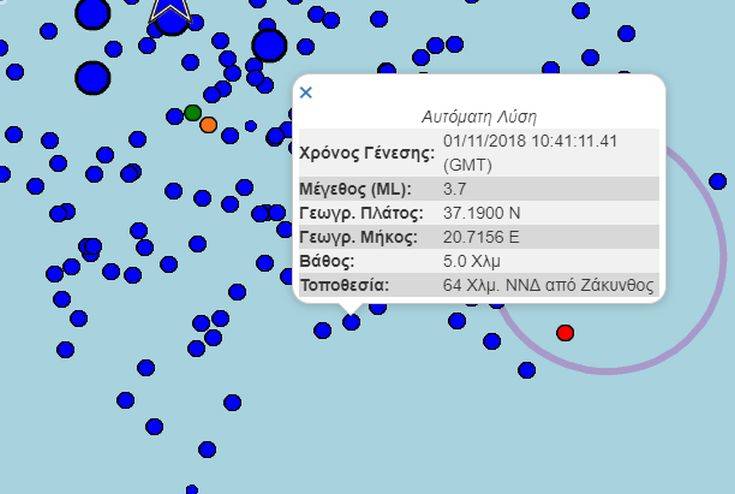Click the latitude value 37.1900 N
The height and width of the screenshot is (494, 735).
click(482, 213)
